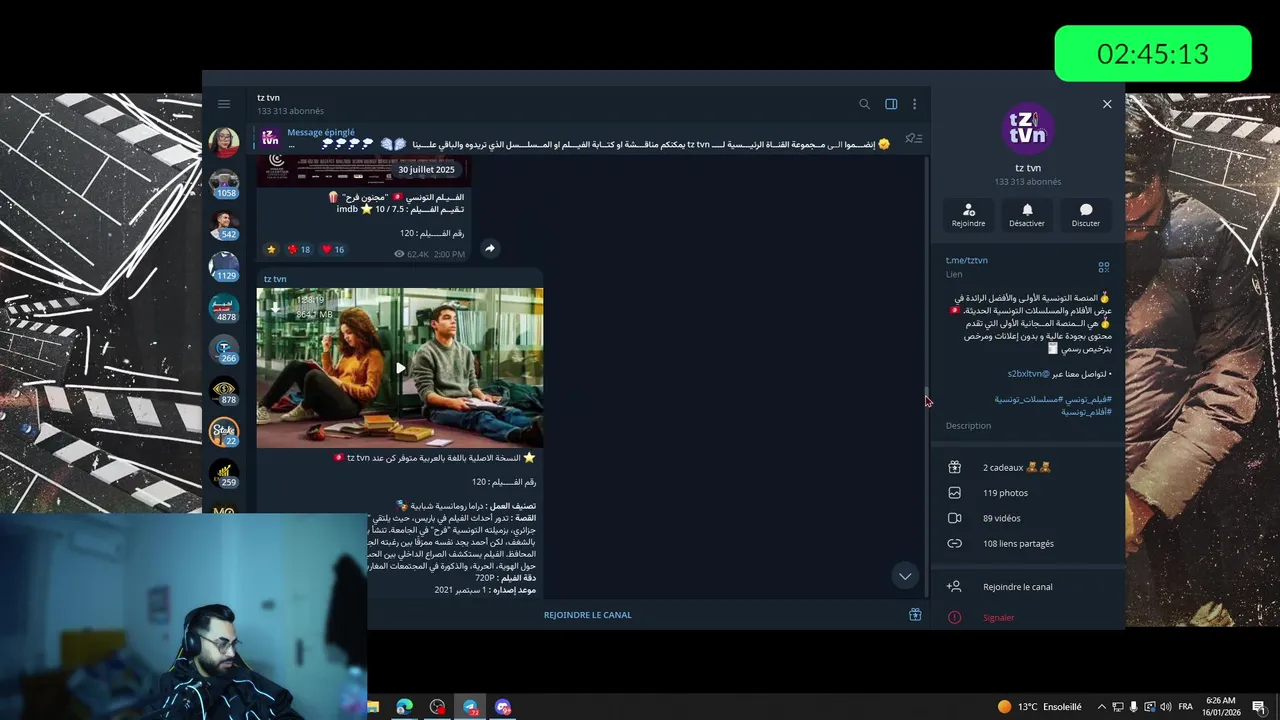Open Telegram in the Windows taskbar
The width and height of the screenshot is (1280, 720).
[470, 707]
